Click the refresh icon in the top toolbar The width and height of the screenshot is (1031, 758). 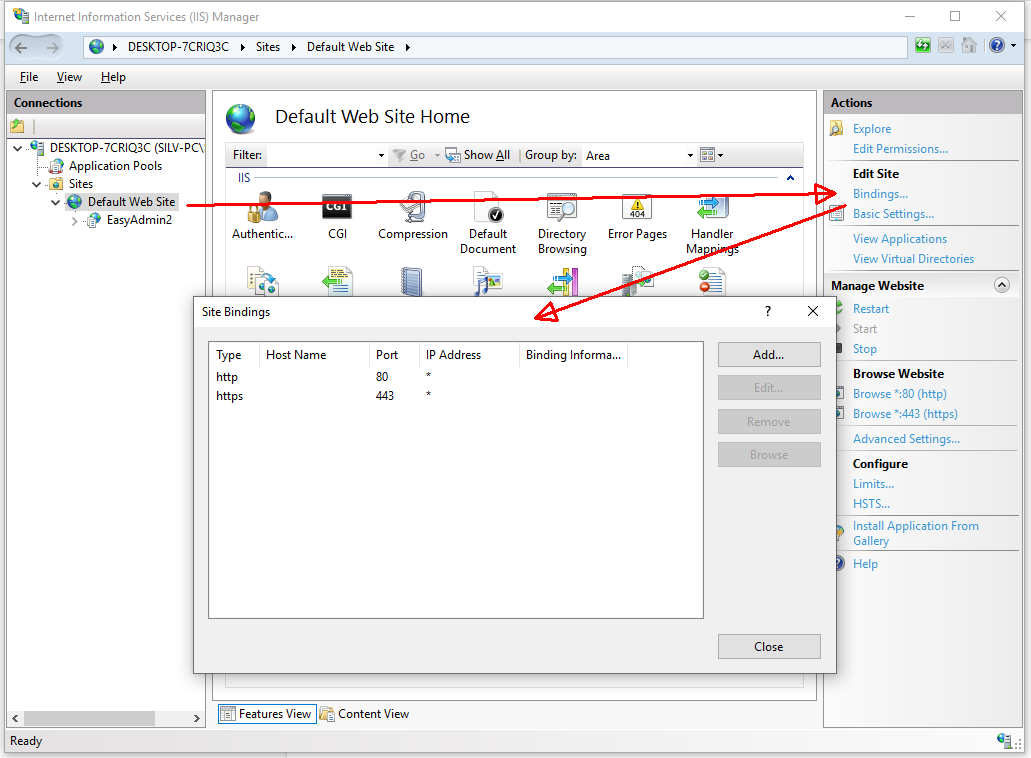[x=922, y=45]
